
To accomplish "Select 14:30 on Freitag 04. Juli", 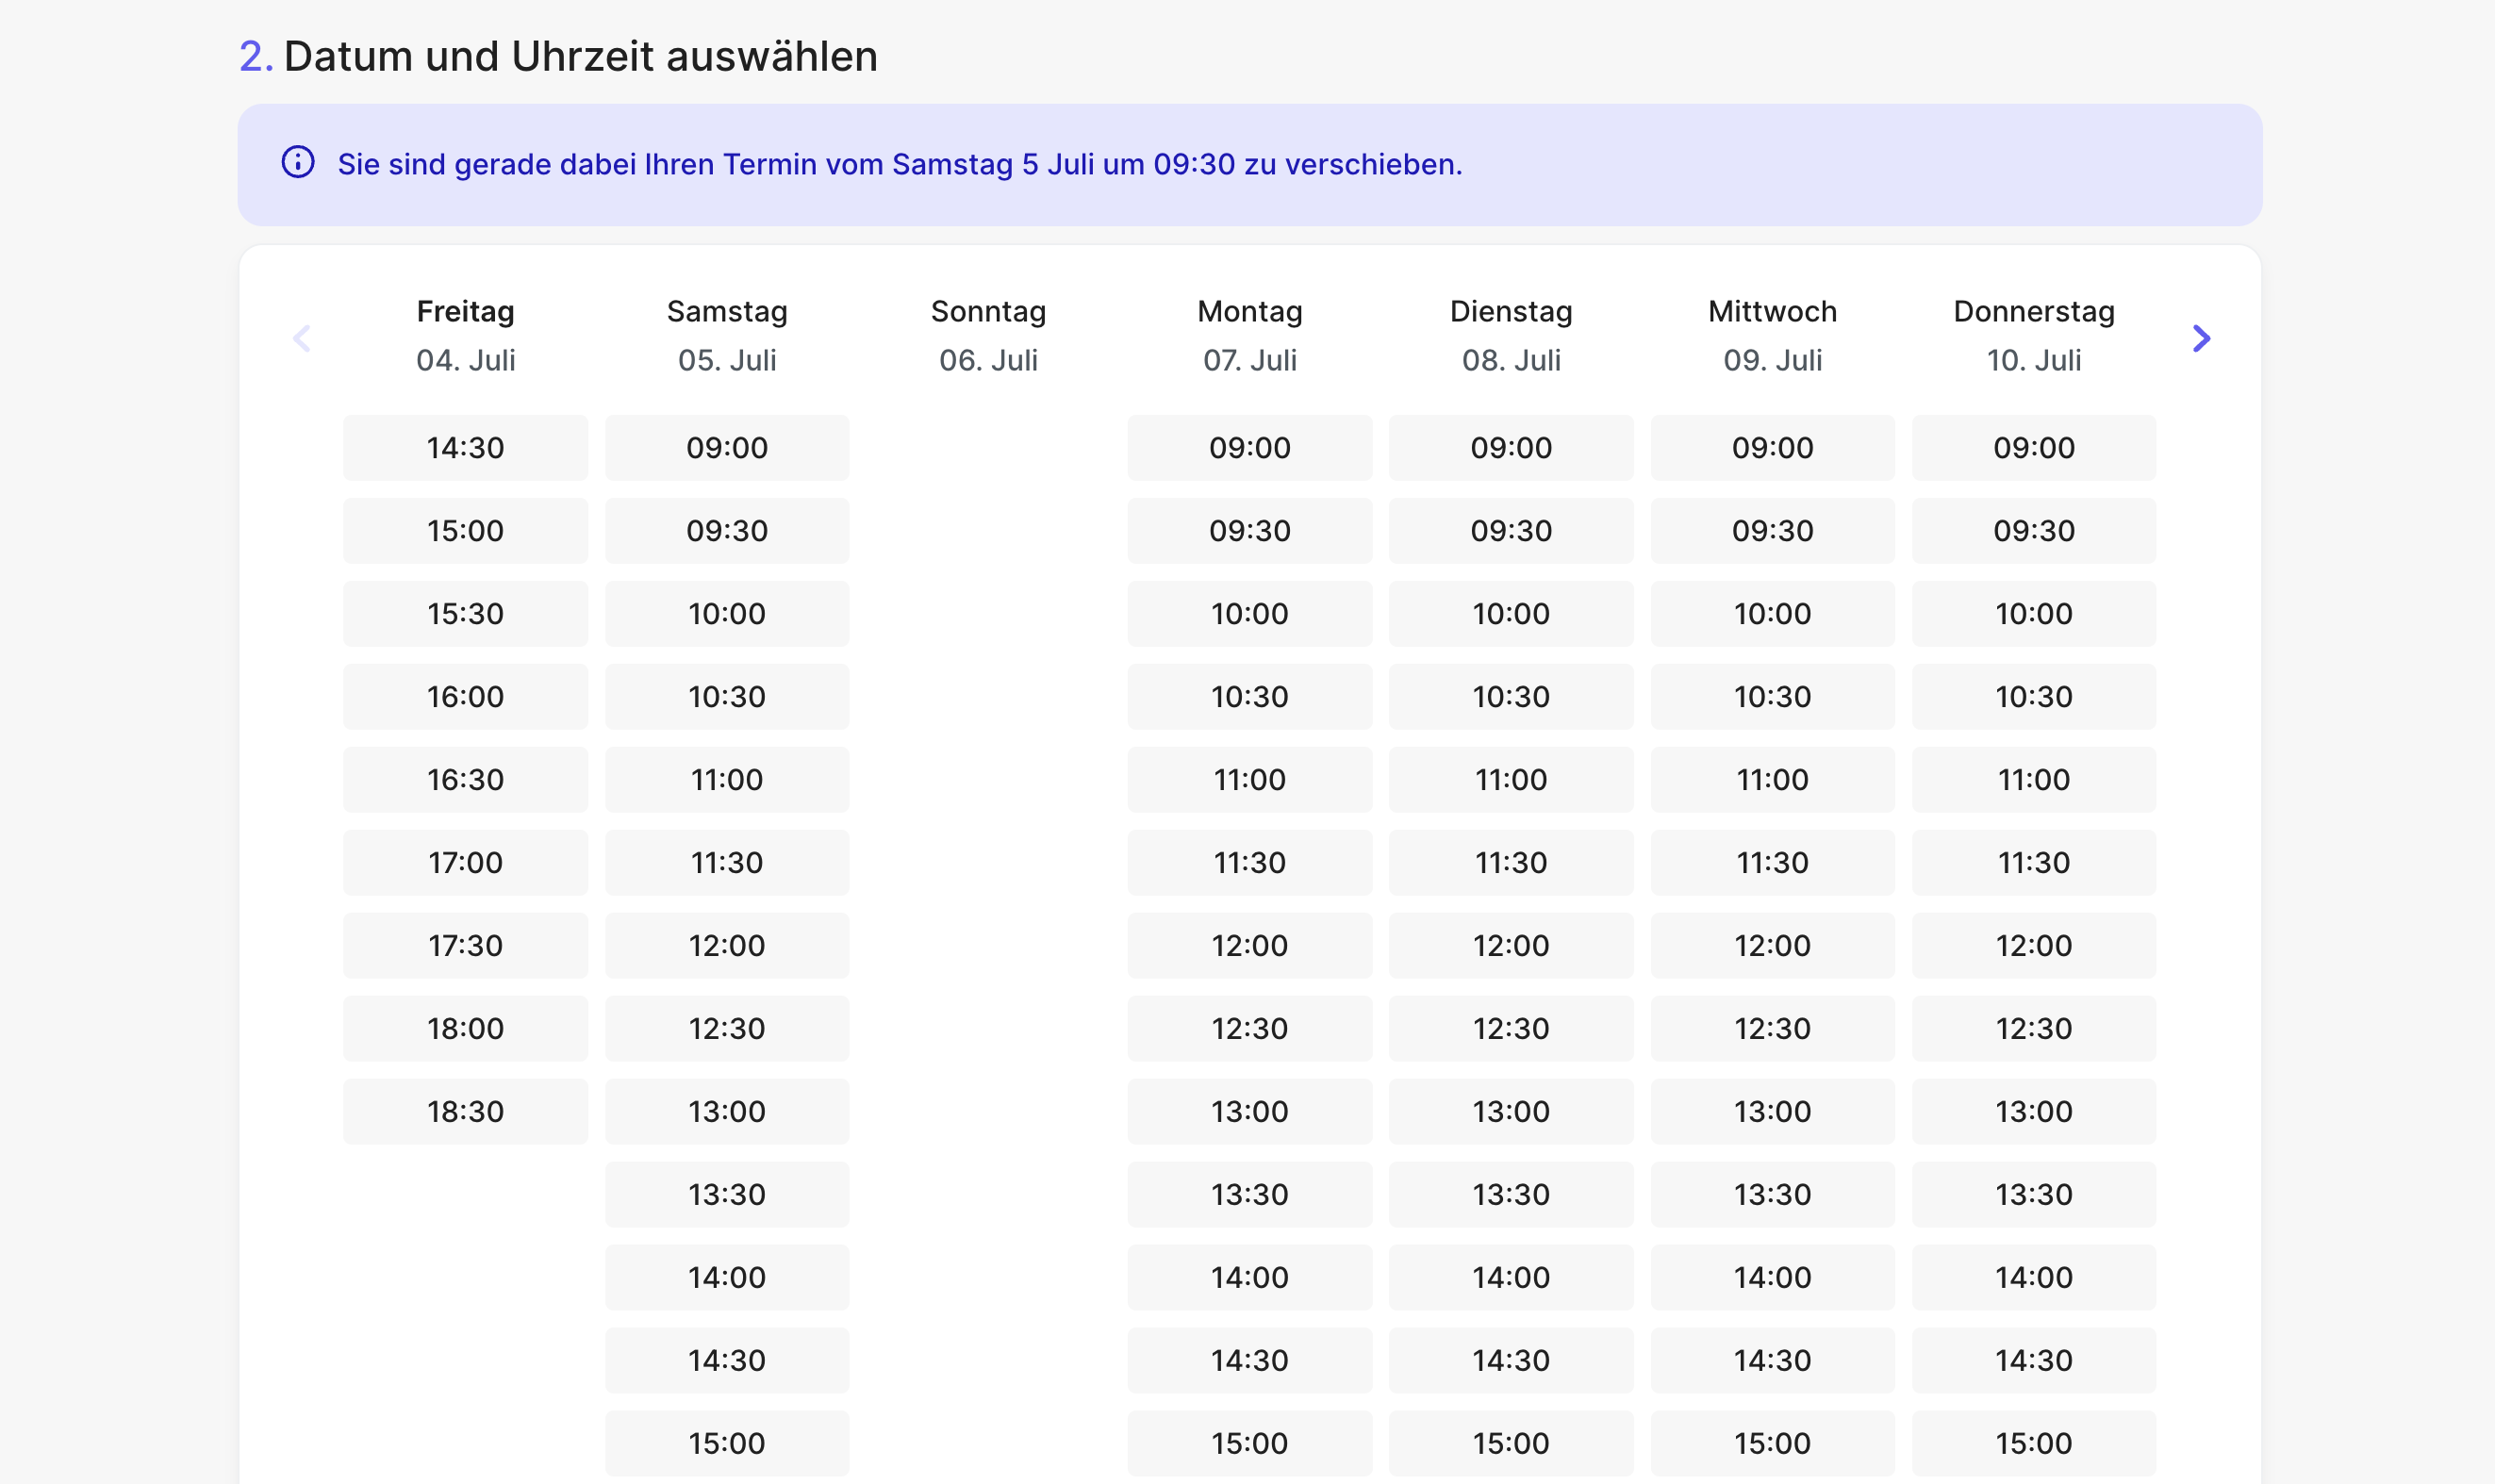I will click(465, 447).
